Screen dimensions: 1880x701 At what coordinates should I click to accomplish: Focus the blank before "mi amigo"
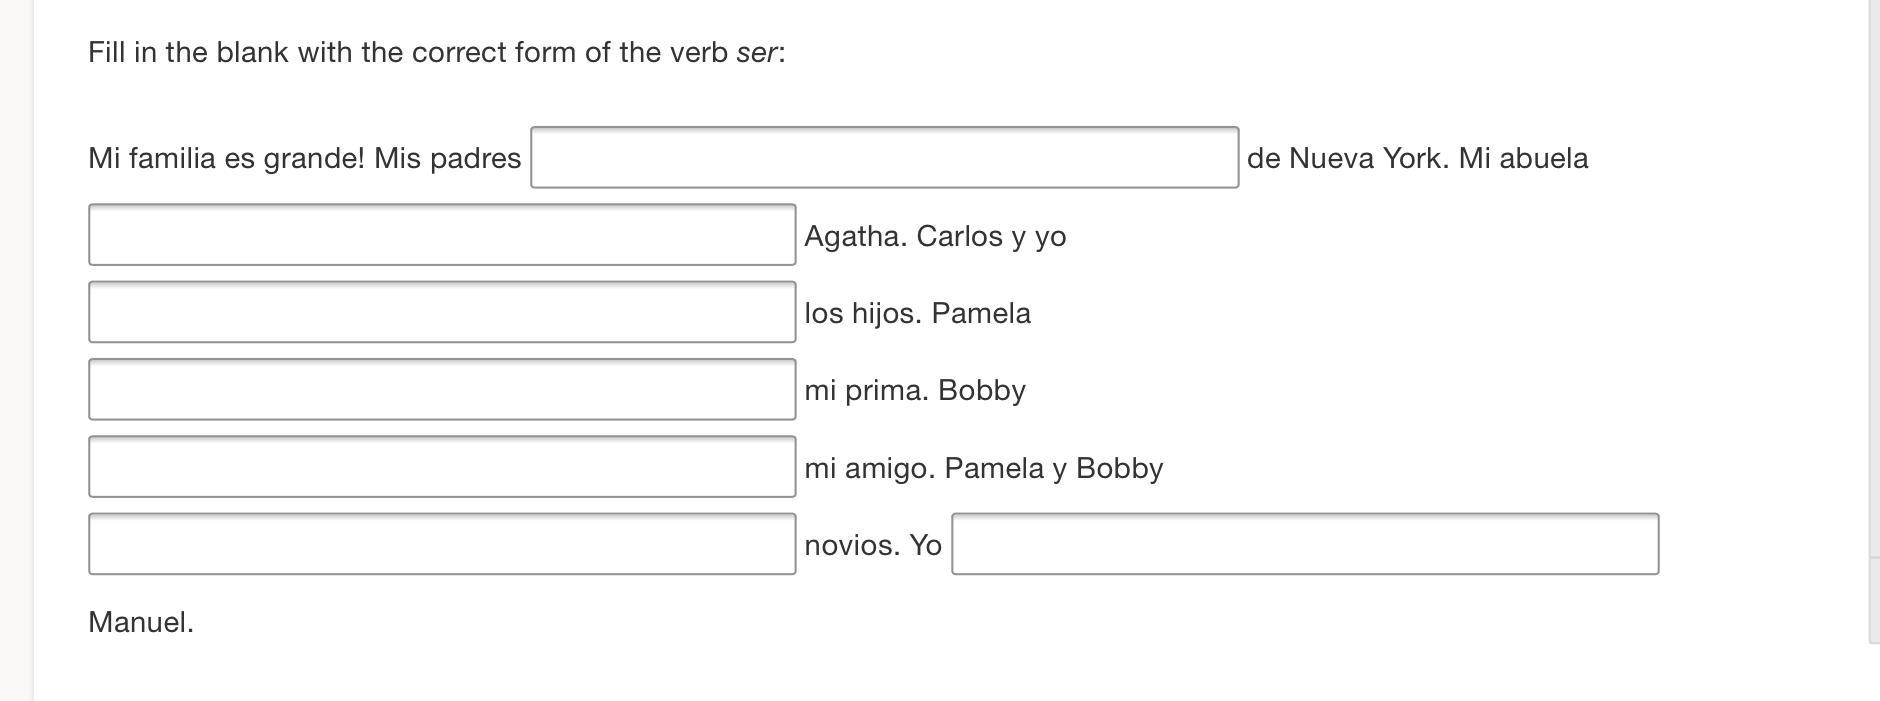pyautogui.click(x=442, y=467)
